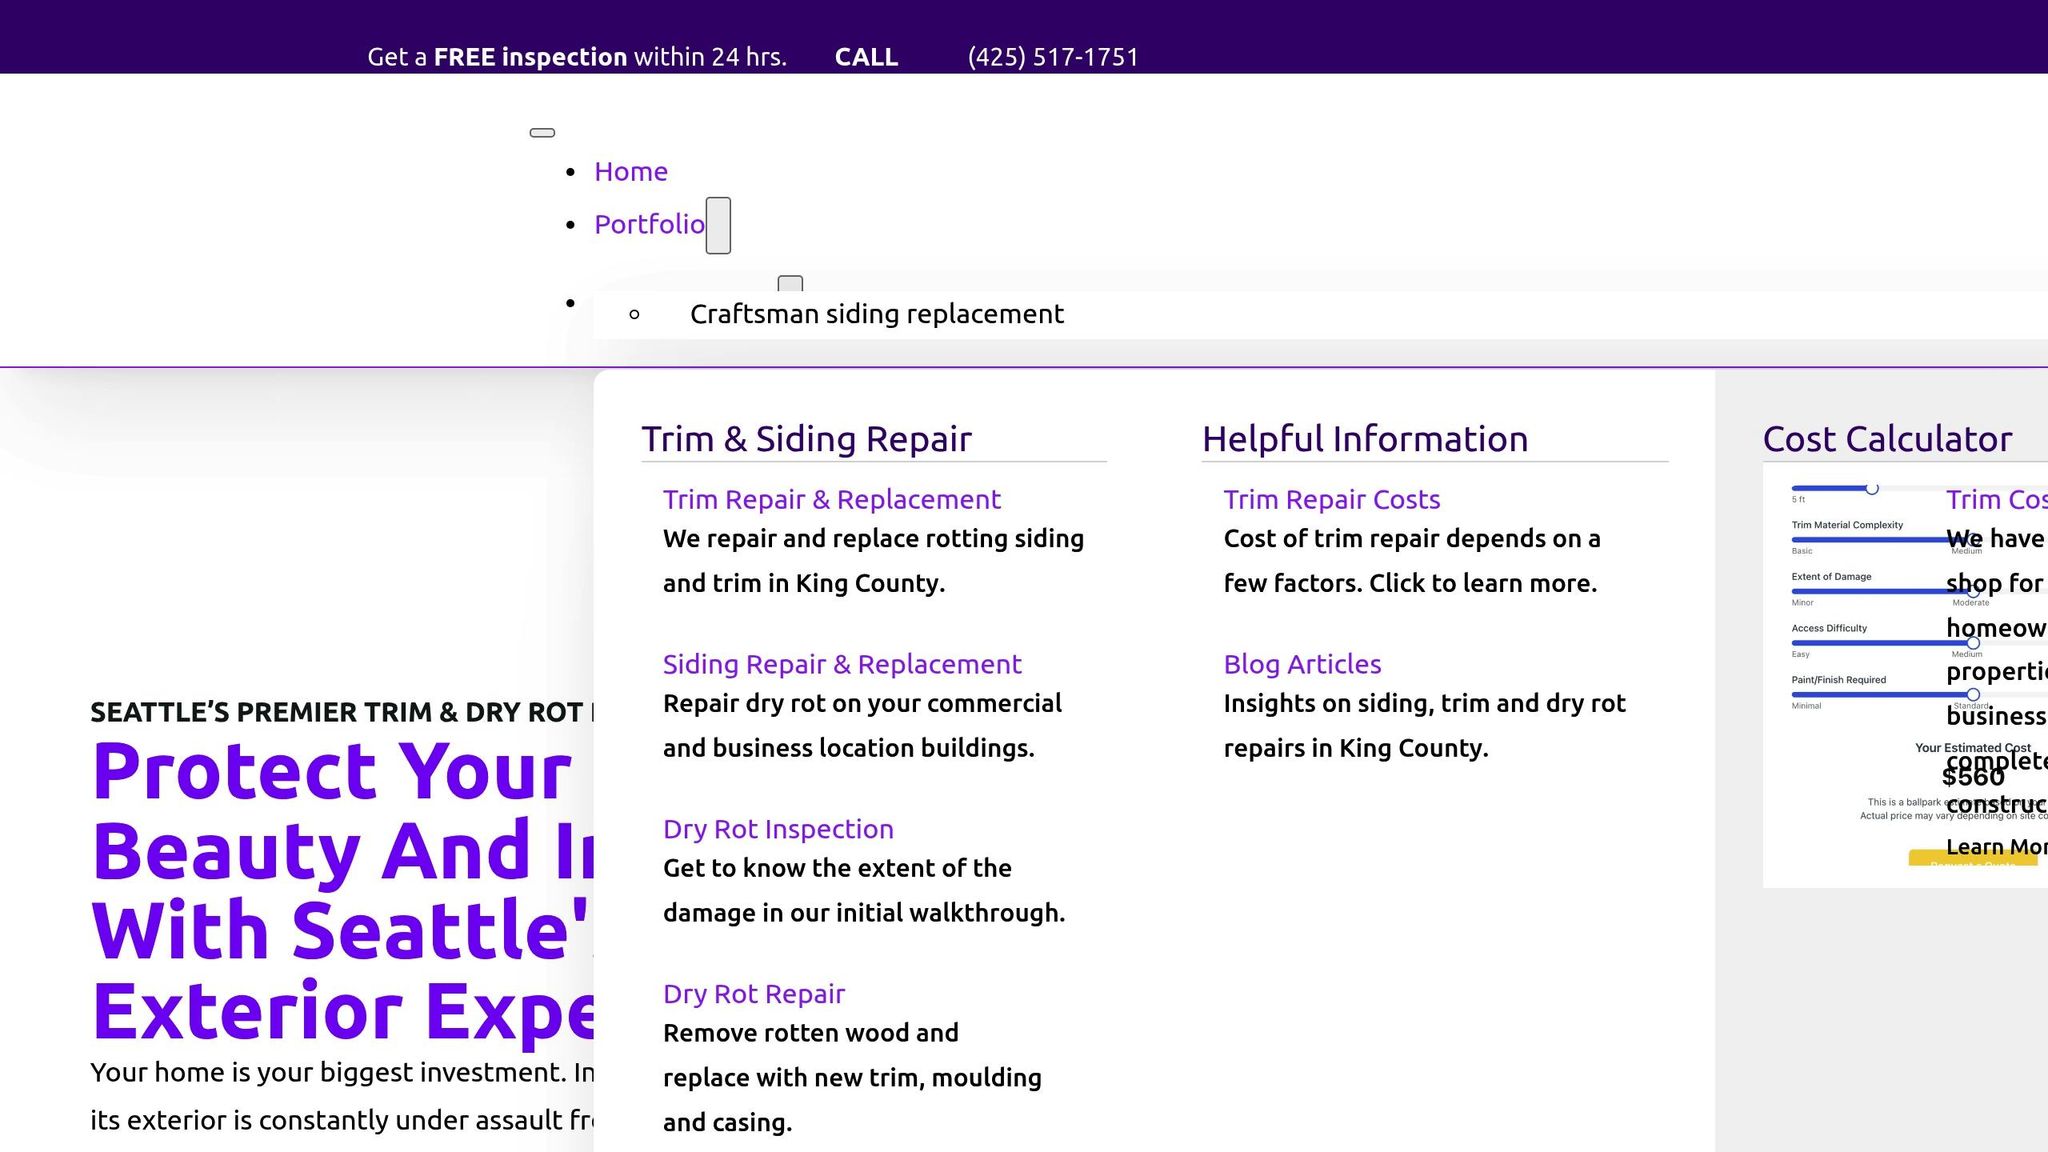Click the partly hidden button above Craftsman item

pos(790,283)
